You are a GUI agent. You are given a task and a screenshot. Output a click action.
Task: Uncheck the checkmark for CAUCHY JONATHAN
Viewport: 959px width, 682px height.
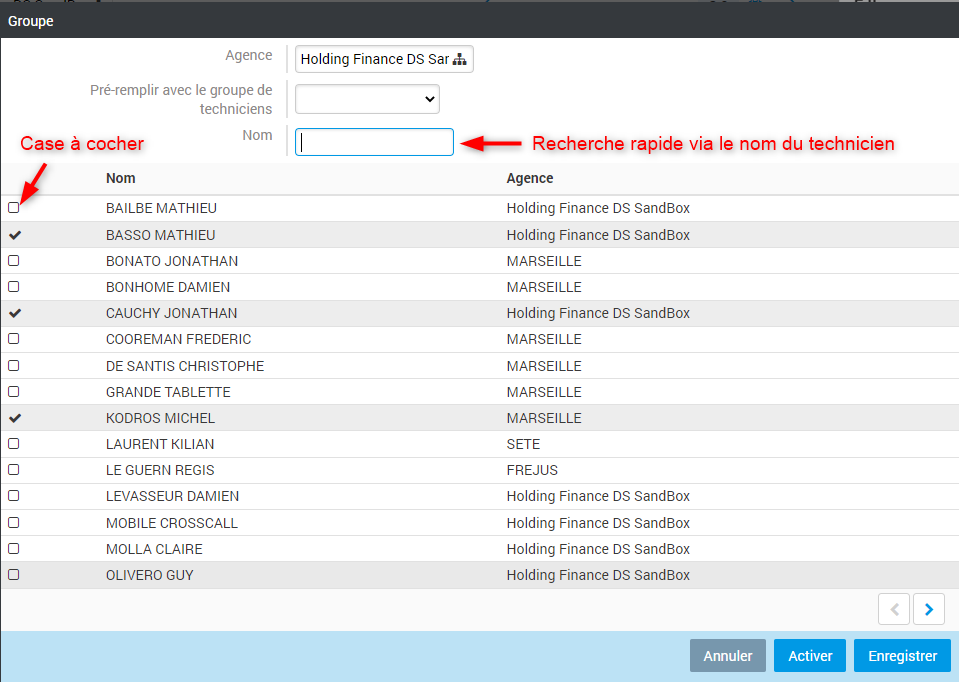point(14,313)
